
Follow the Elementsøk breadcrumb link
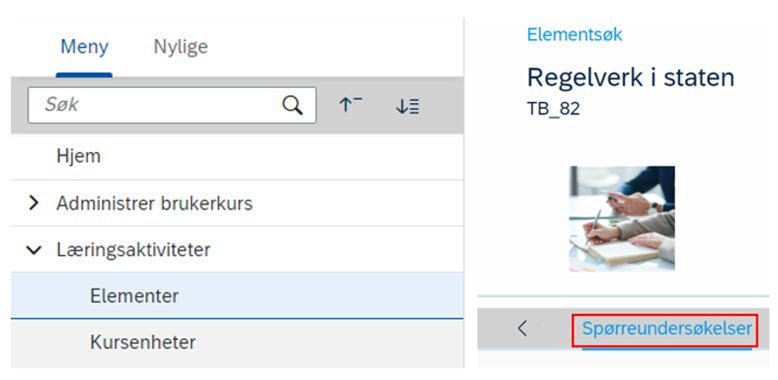[x=574, y=35]
